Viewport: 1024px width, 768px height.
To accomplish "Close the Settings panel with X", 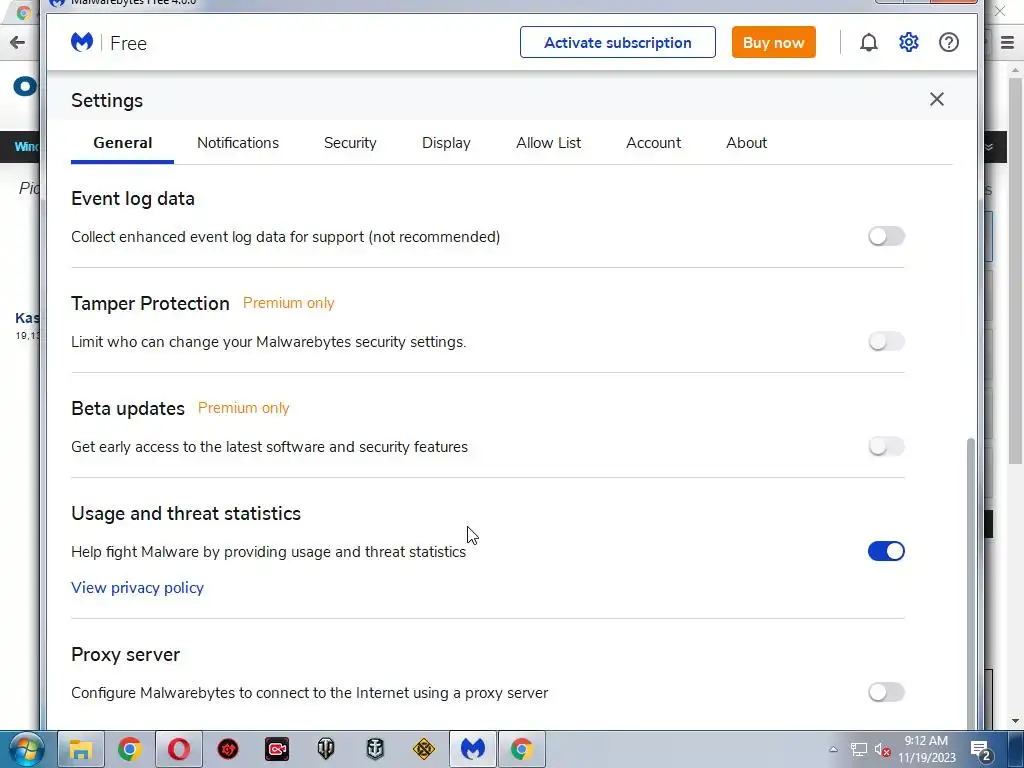I will click(x=936, y=99).
